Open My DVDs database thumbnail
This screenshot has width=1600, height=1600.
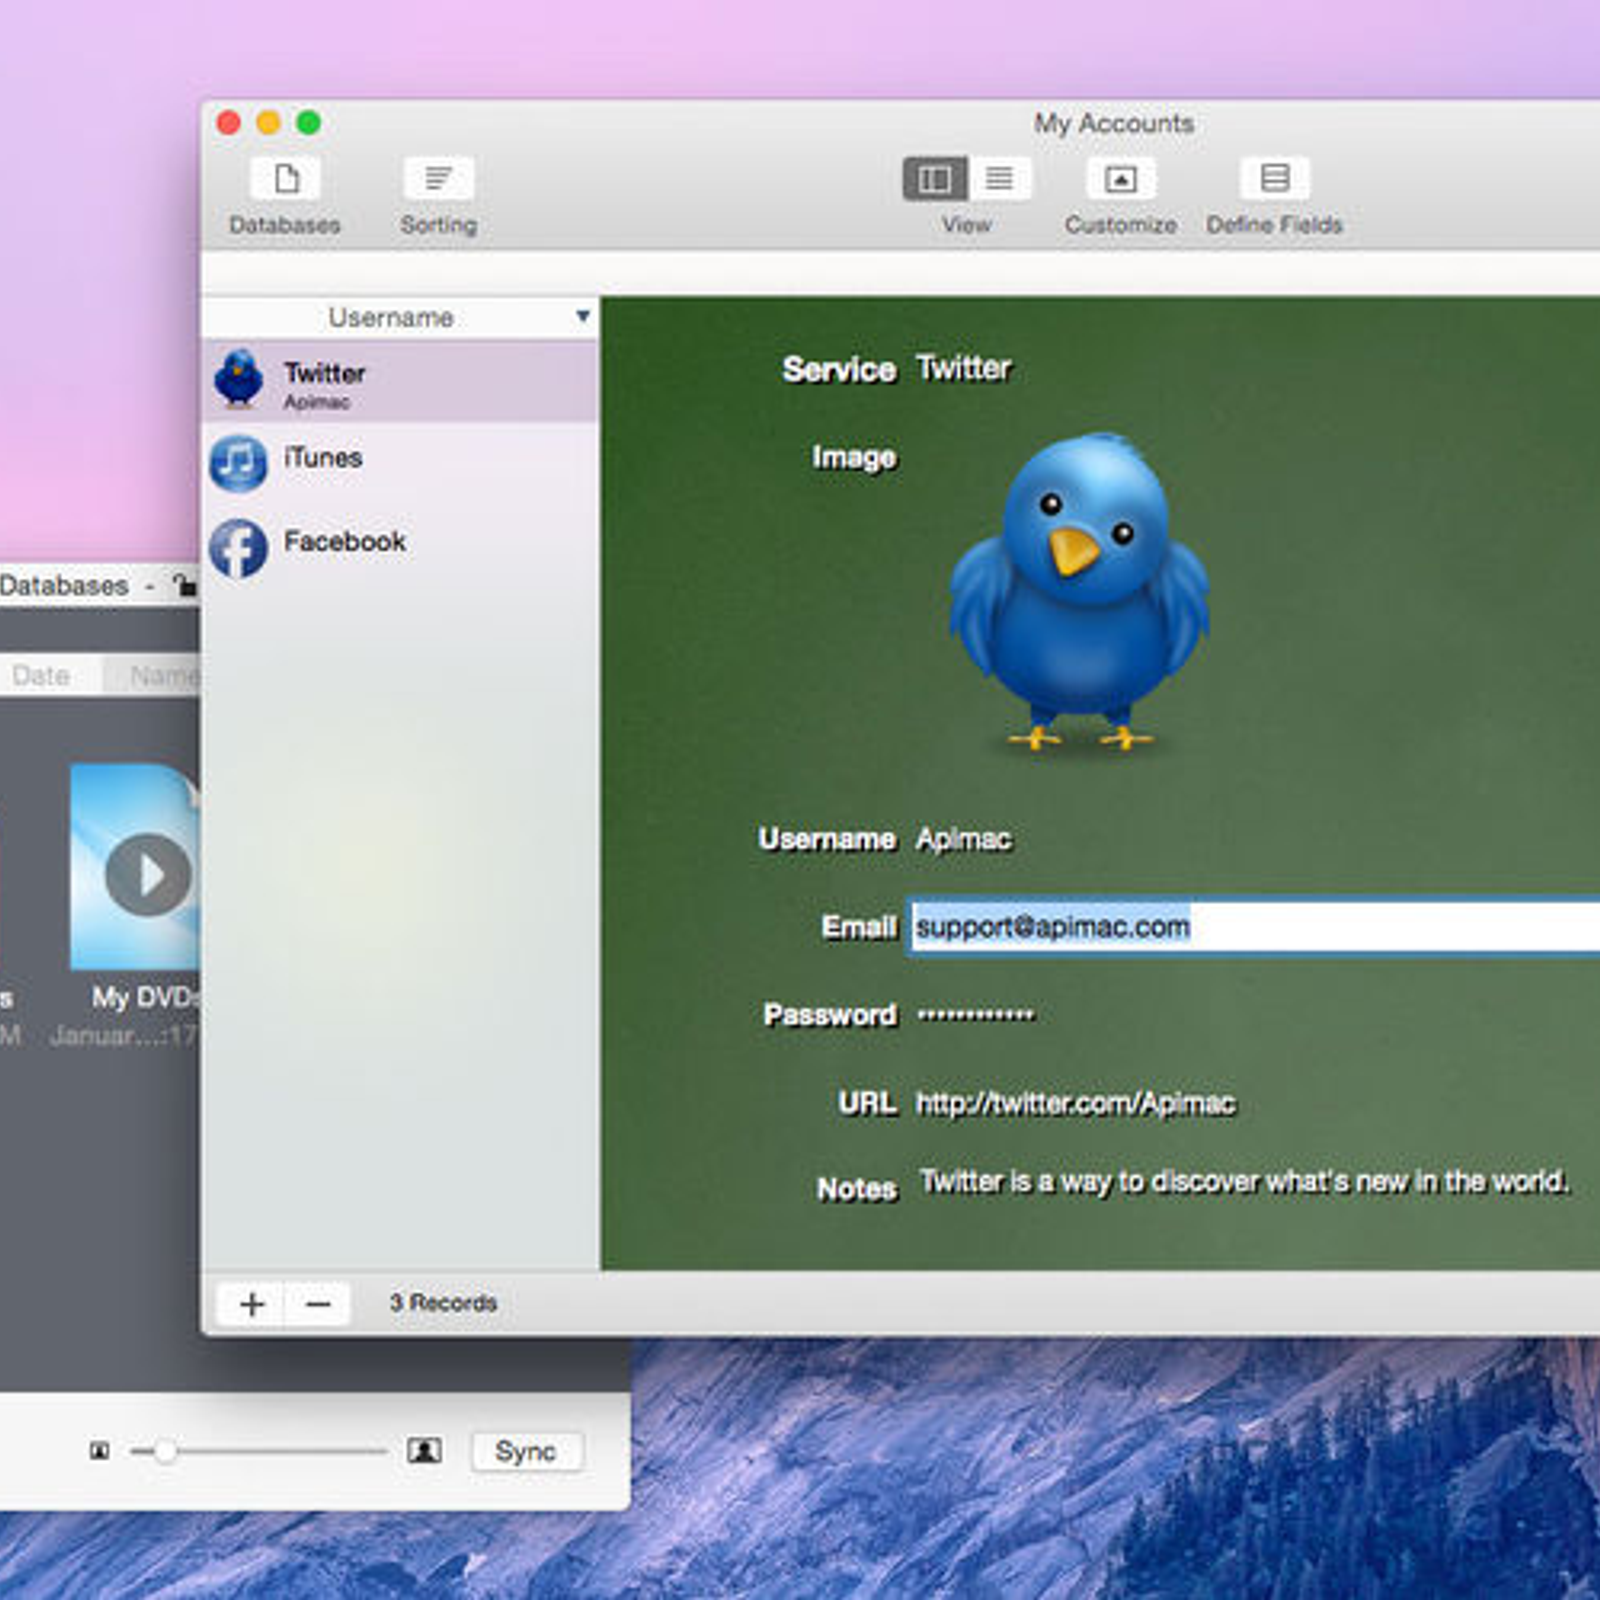(135, 866)
